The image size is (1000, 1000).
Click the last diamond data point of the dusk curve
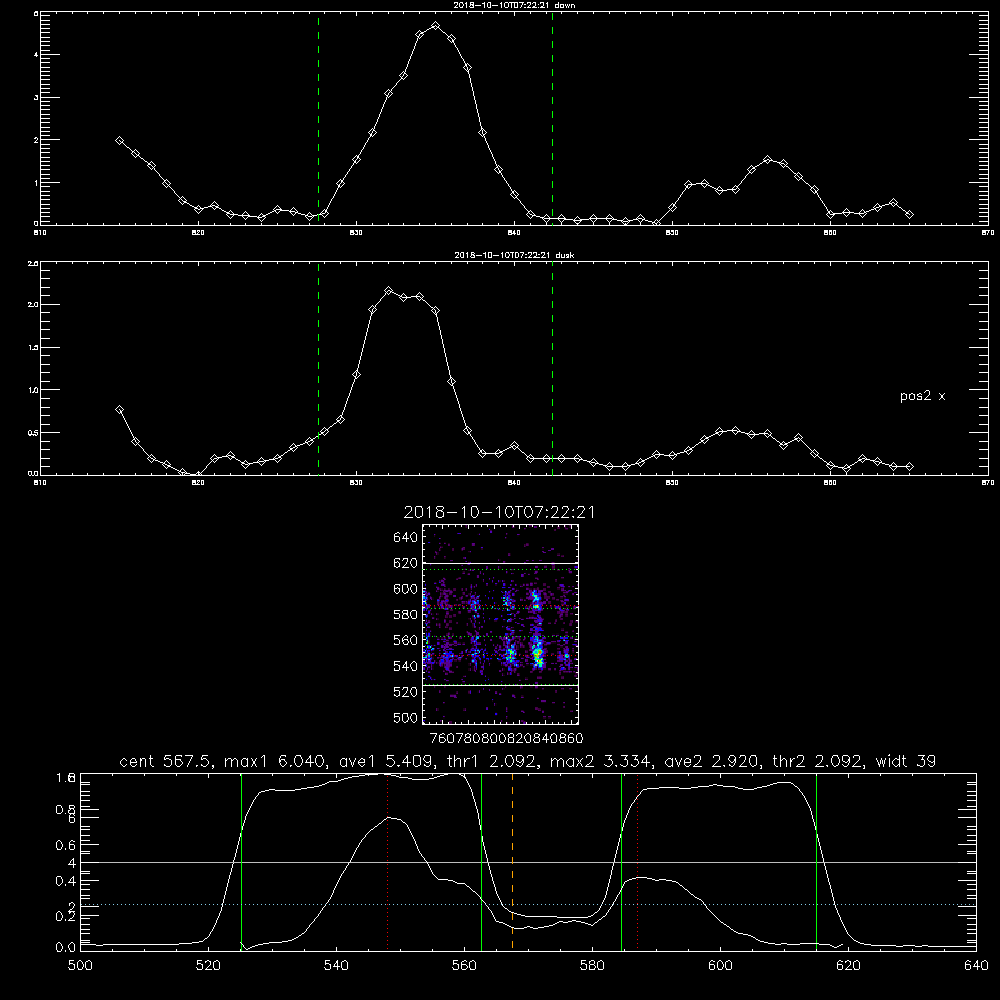point(909,467)
